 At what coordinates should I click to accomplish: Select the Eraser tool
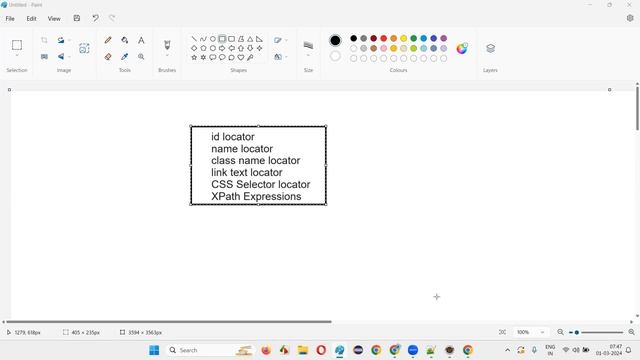click(108, 57)
